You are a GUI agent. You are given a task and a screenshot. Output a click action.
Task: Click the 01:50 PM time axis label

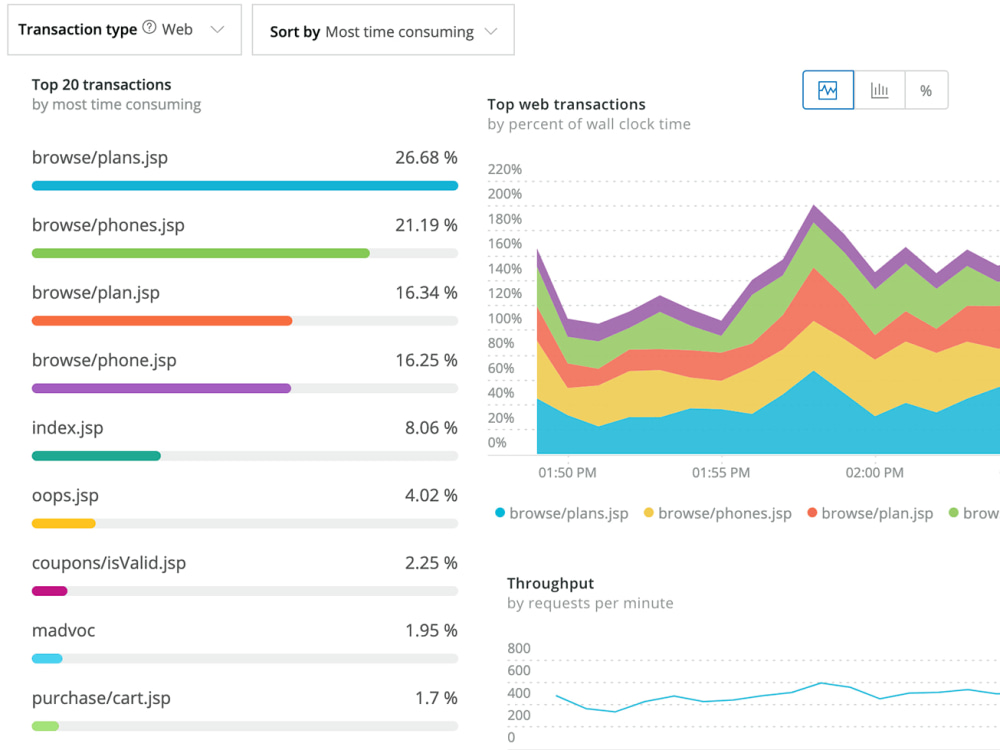click(567, 473)
